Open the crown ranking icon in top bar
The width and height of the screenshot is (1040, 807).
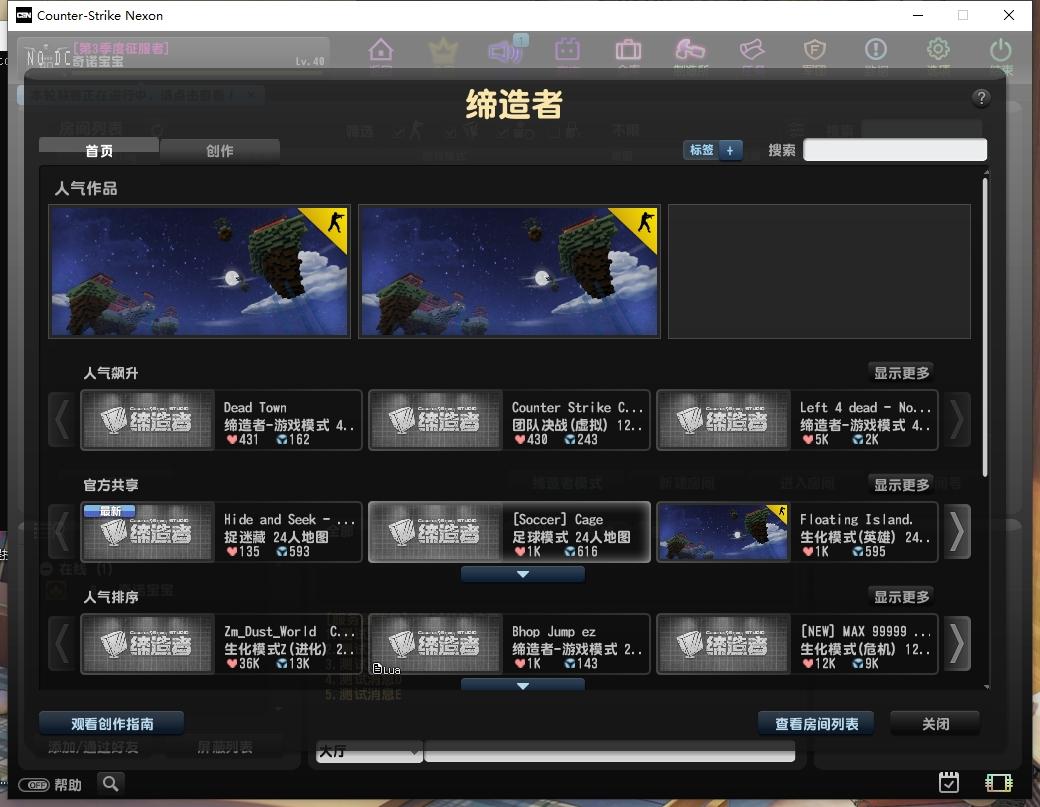pos(442,50)
